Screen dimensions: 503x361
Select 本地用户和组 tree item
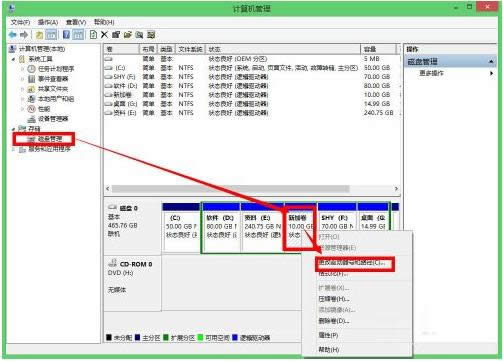pyautogui.click(x=56, y=99)
